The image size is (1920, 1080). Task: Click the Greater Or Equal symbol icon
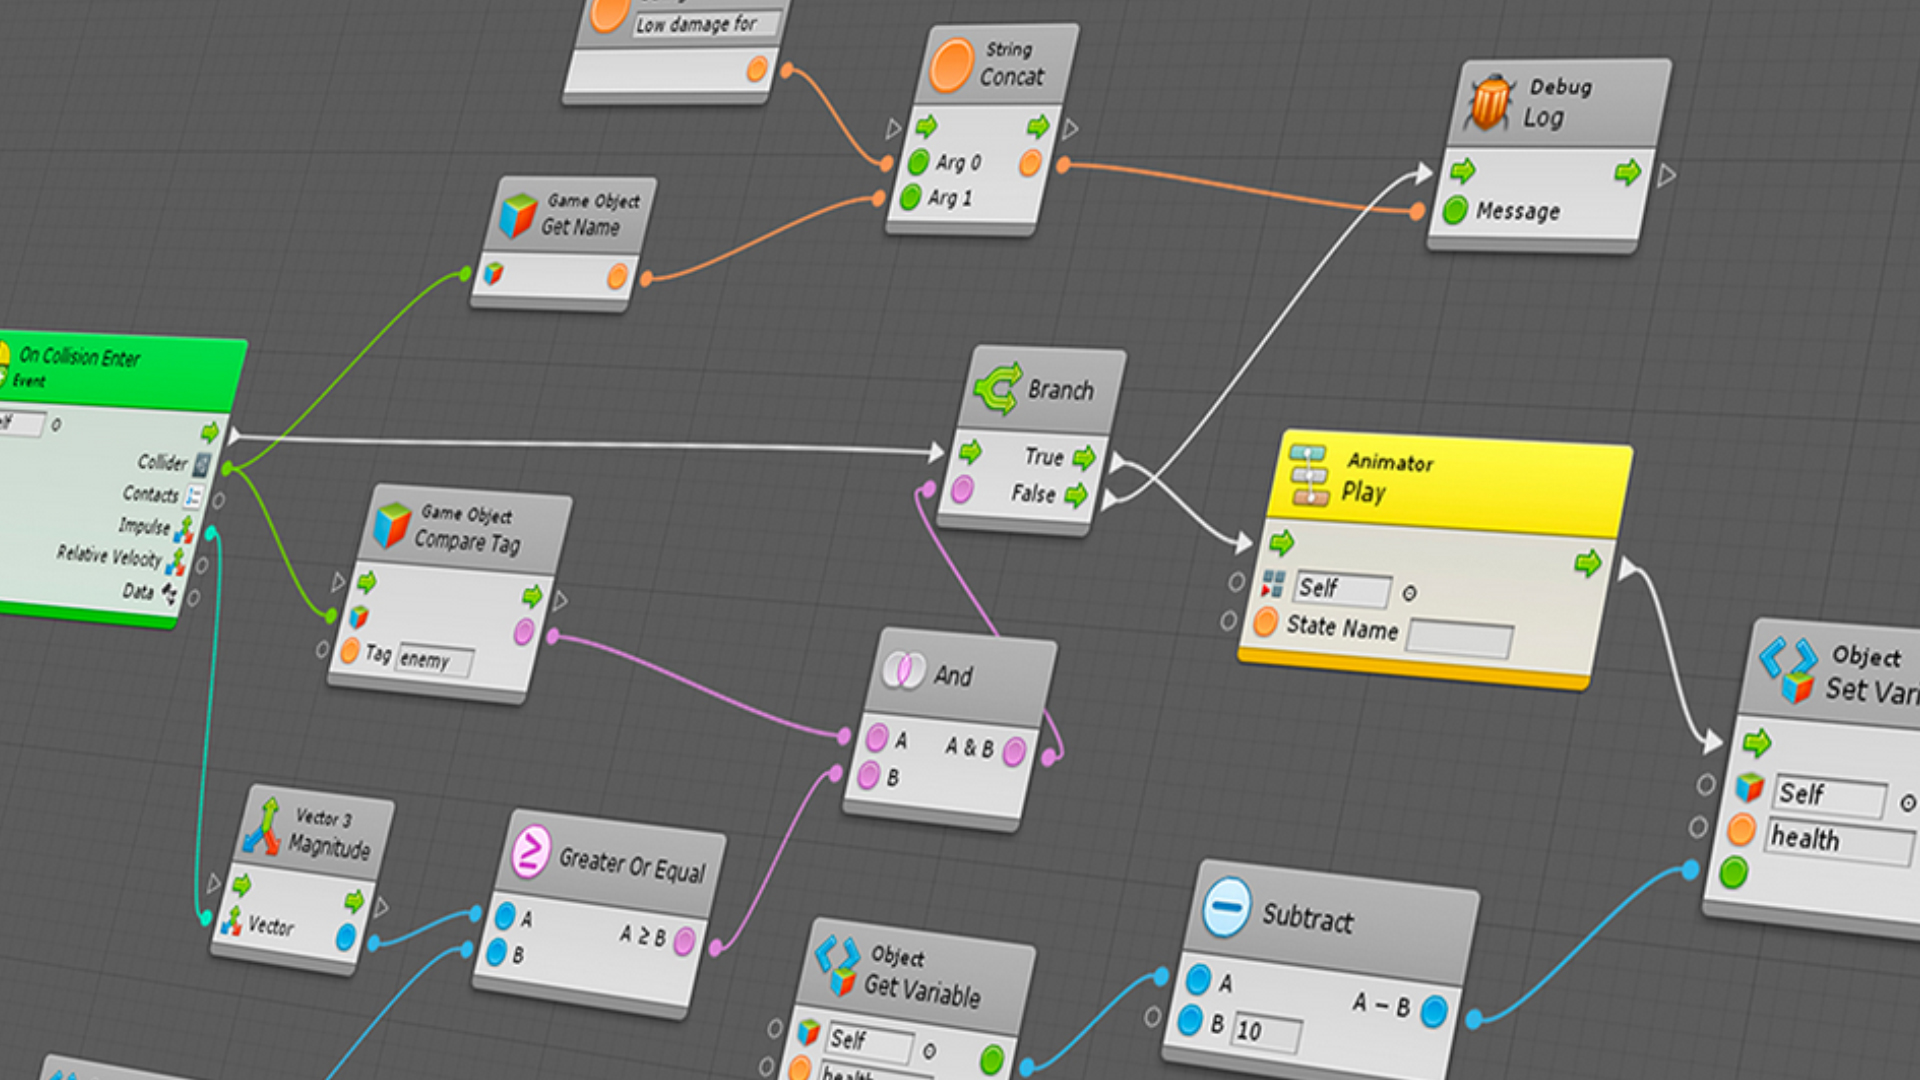click(x=531, y=852)
